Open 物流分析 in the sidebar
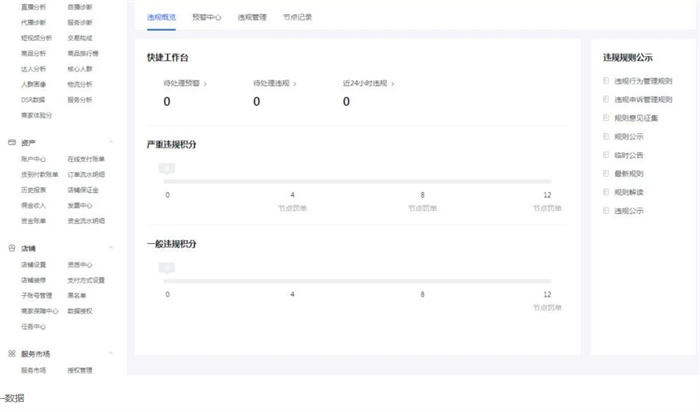 point(80,84)
